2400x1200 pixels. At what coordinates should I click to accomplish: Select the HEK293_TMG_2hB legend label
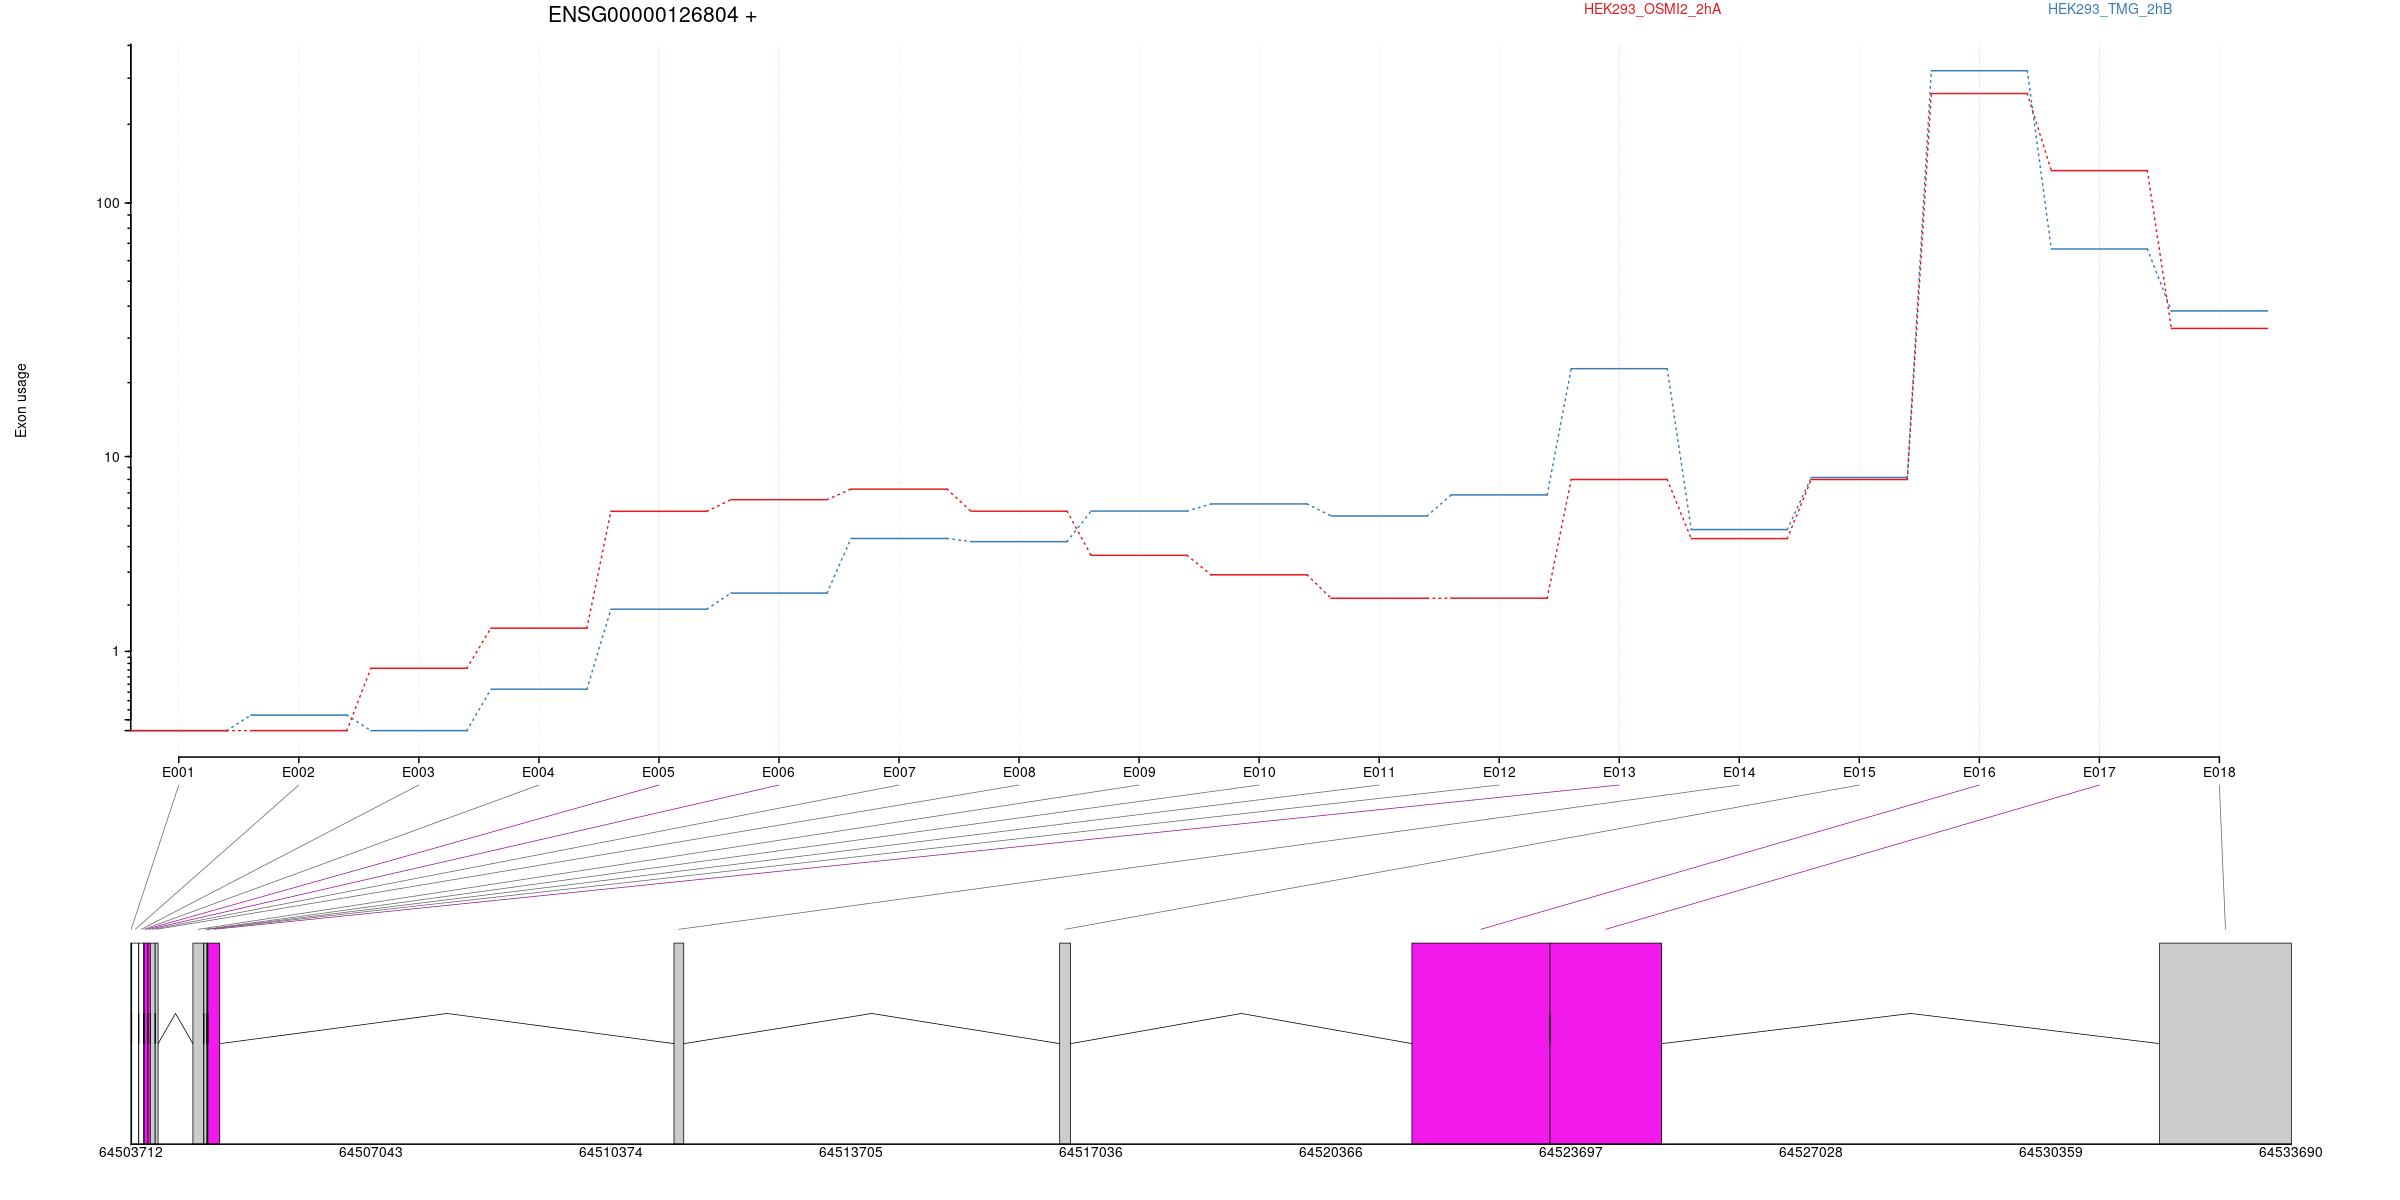coord(2110,9)
